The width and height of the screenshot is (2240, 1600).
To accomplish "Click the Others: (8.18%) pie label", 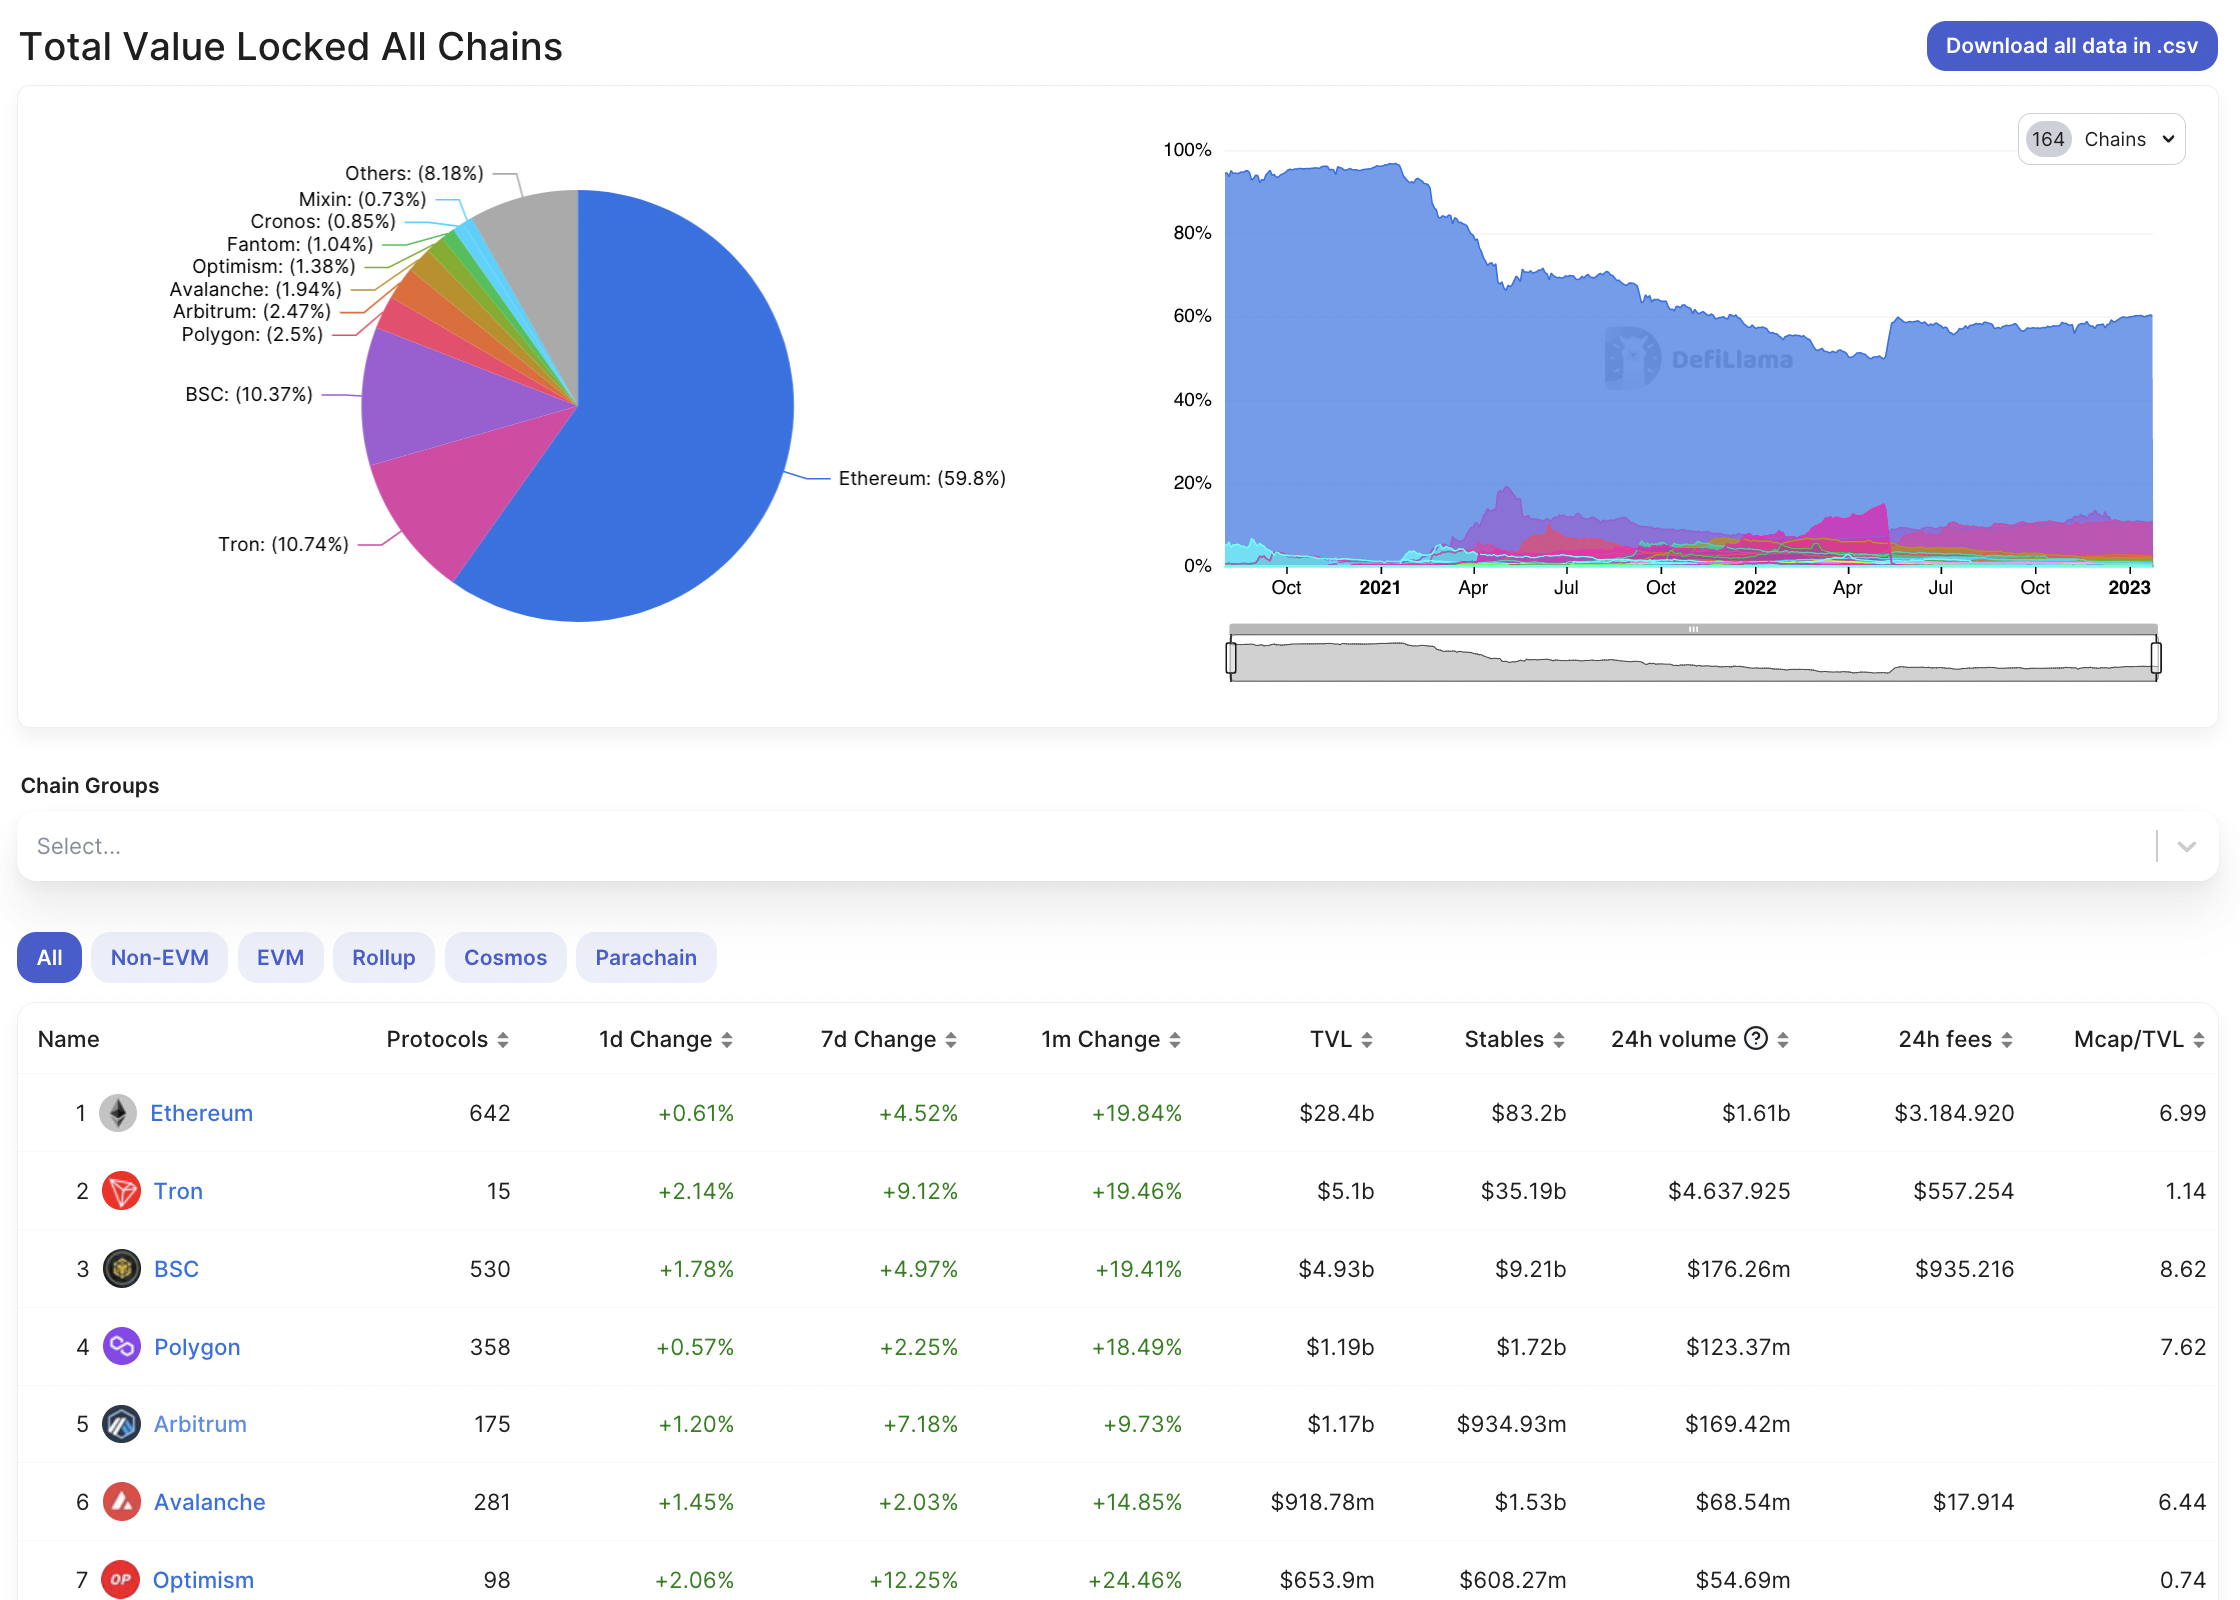I will (414, 173).
